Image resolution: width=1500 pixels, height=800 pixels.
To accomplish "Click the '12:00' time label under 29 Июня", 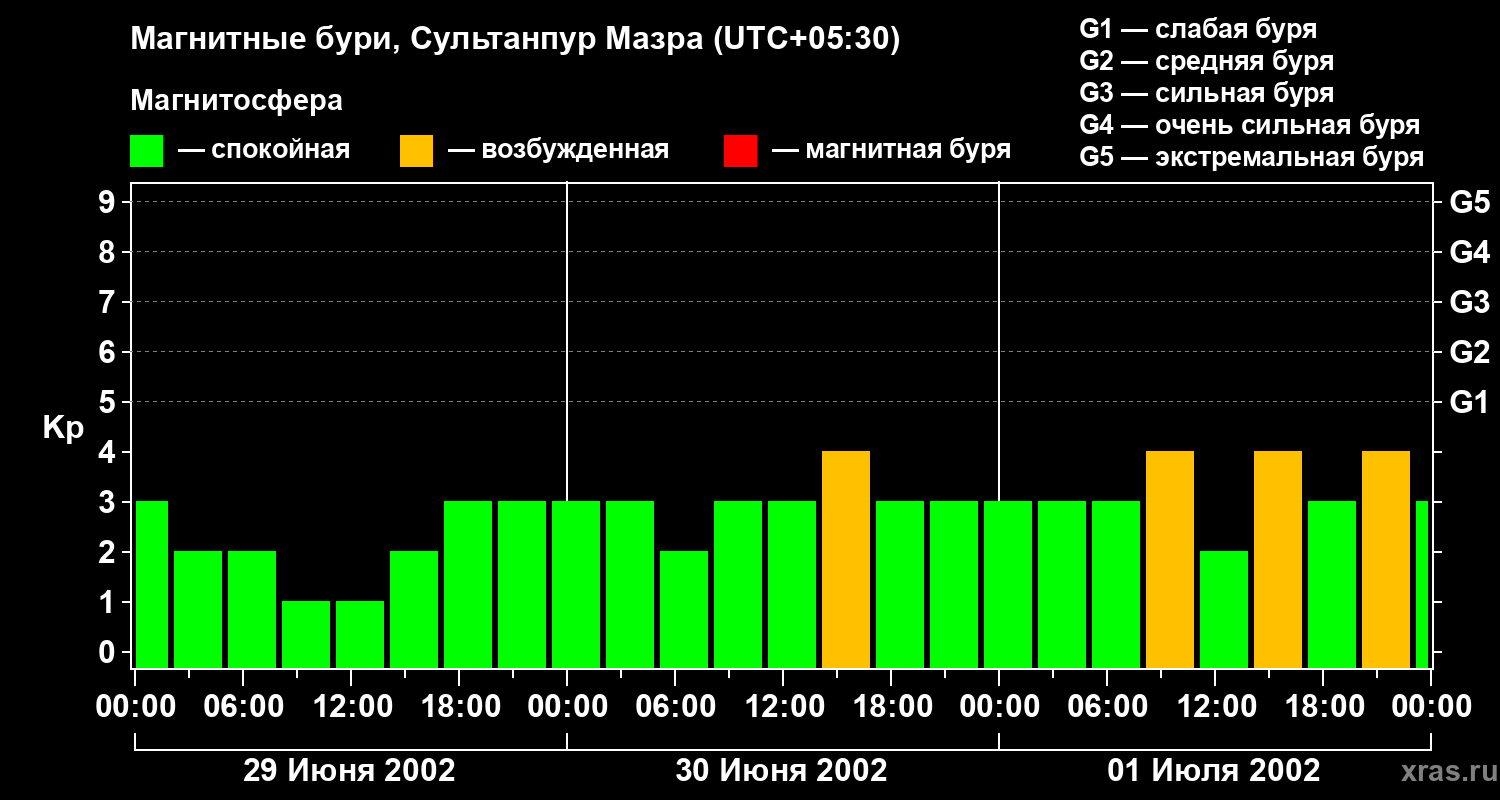I will (351, 707).
